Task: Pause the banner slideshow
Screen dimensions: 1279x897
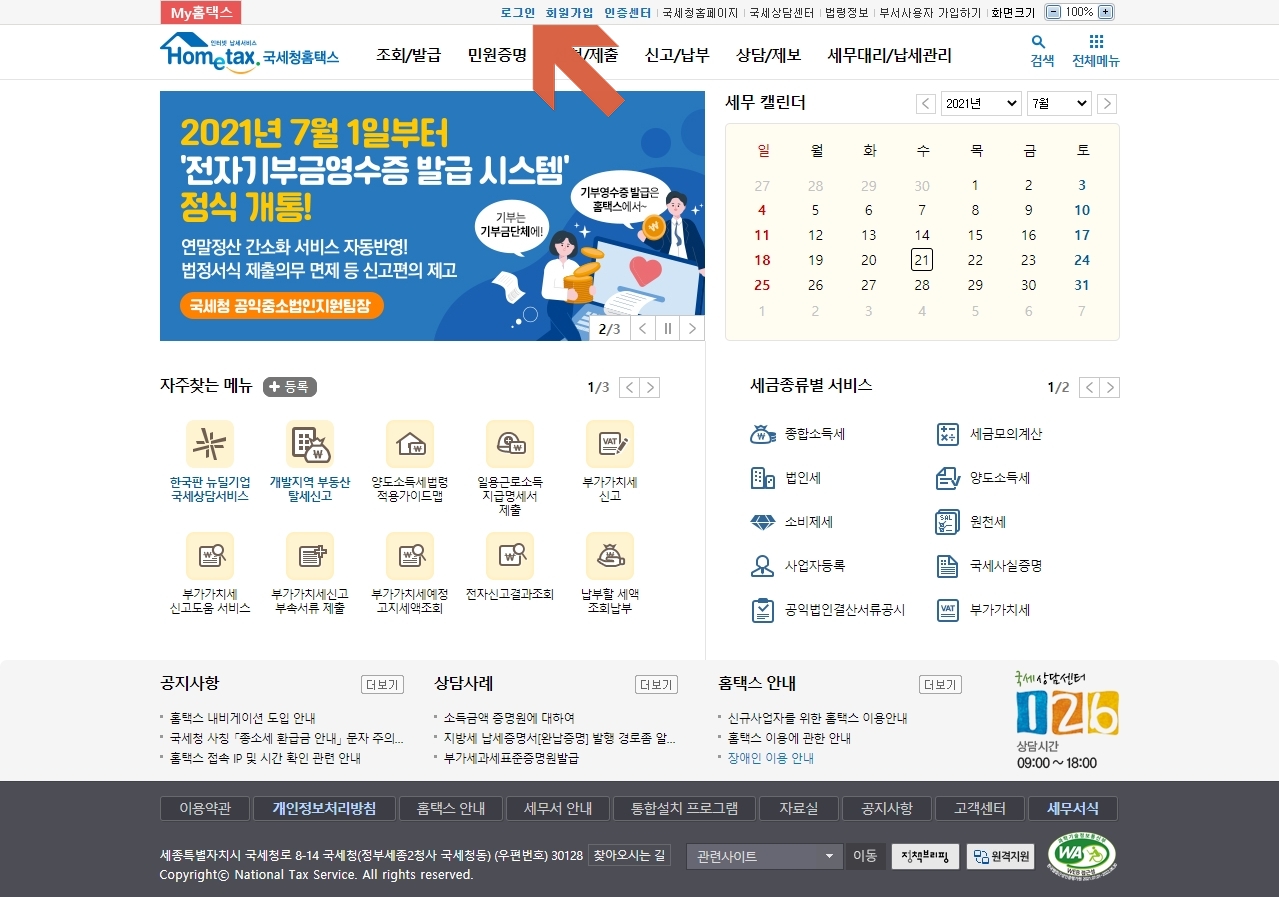Action: click(x=668, y=328)
